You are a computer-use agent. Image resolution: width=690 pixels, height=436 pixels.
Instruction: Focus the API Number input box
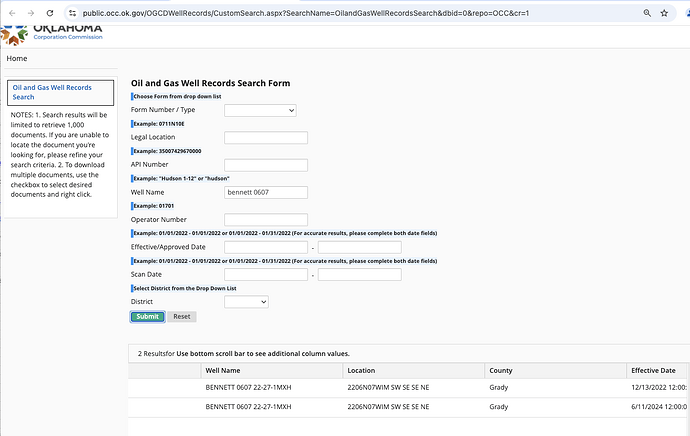(x=265, y=165)
